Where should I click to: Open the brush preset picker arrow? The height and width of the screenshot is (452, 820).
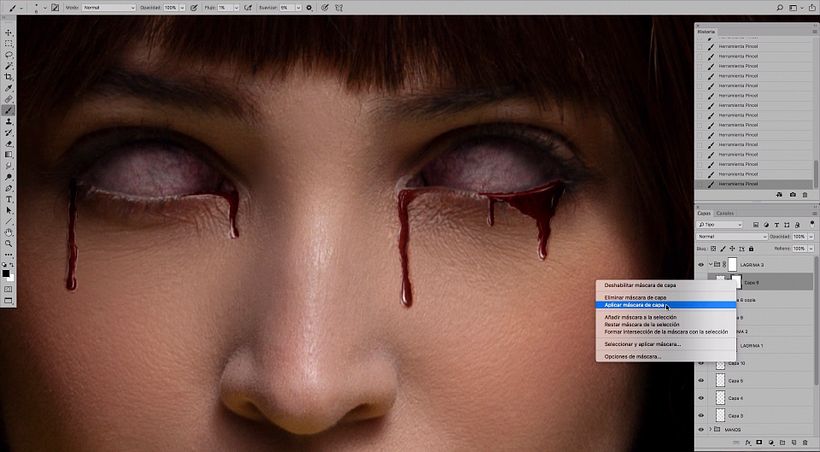45,8
